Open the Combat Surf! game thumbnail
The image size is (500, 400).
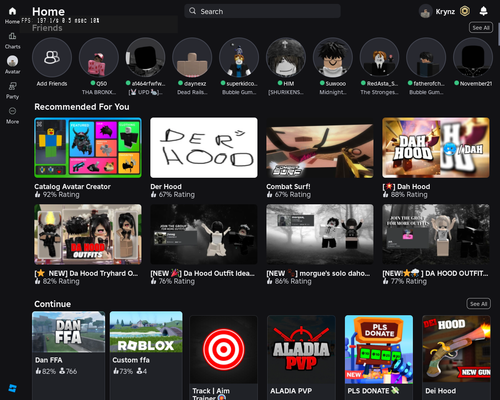pyautogui.click(x=320, y=147)
